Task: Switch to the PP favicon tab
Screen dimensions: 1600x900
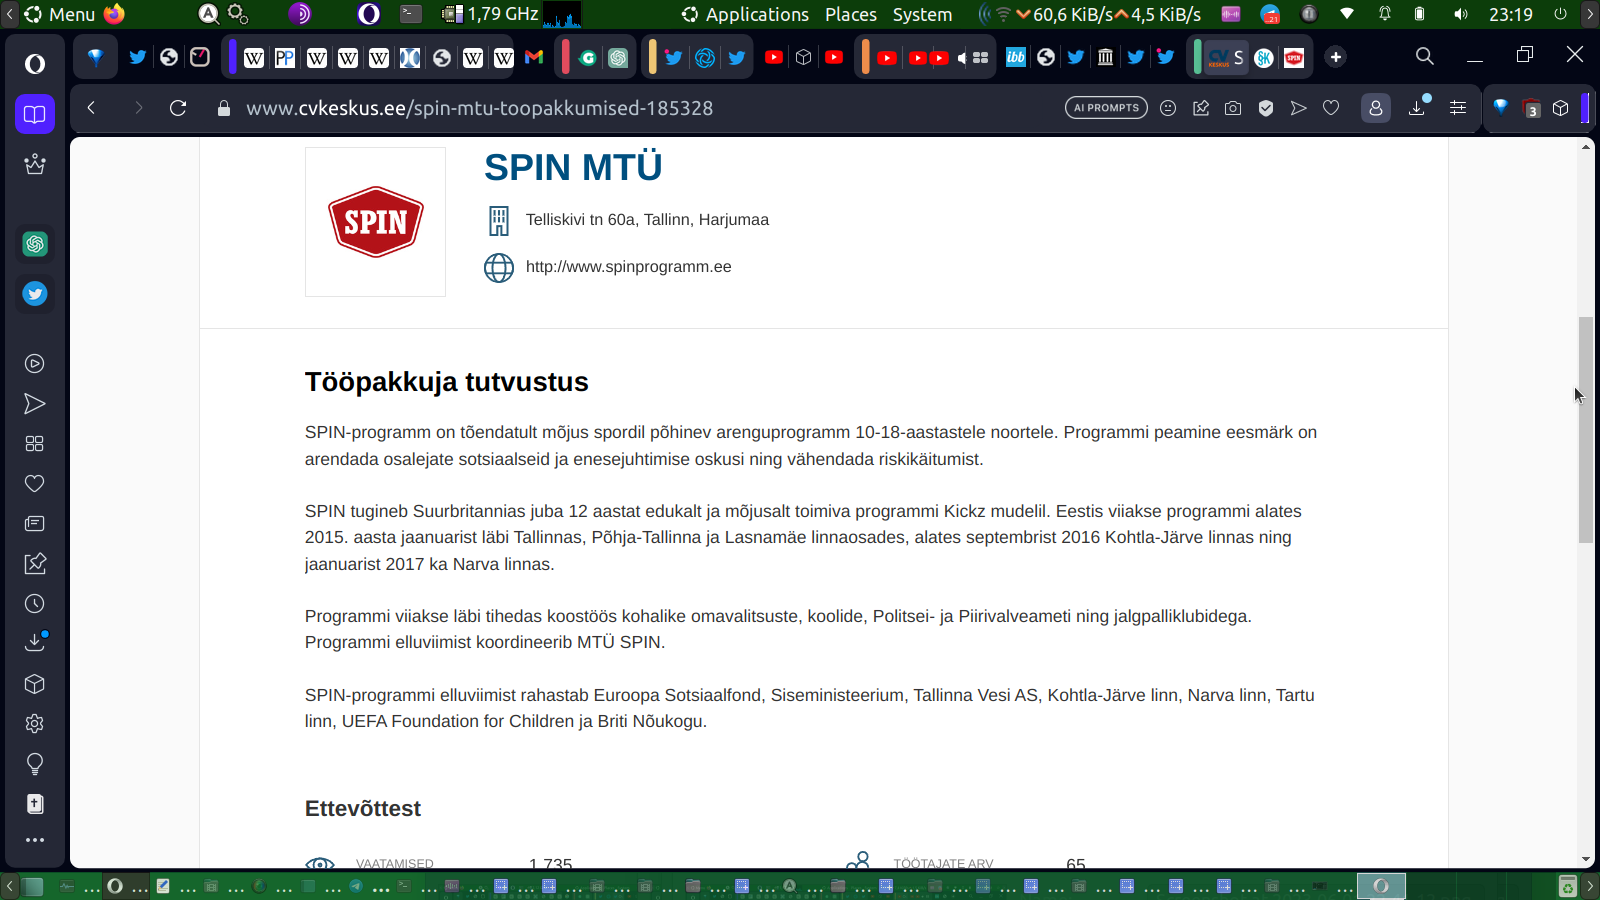Action: click(x=285, y=58)
